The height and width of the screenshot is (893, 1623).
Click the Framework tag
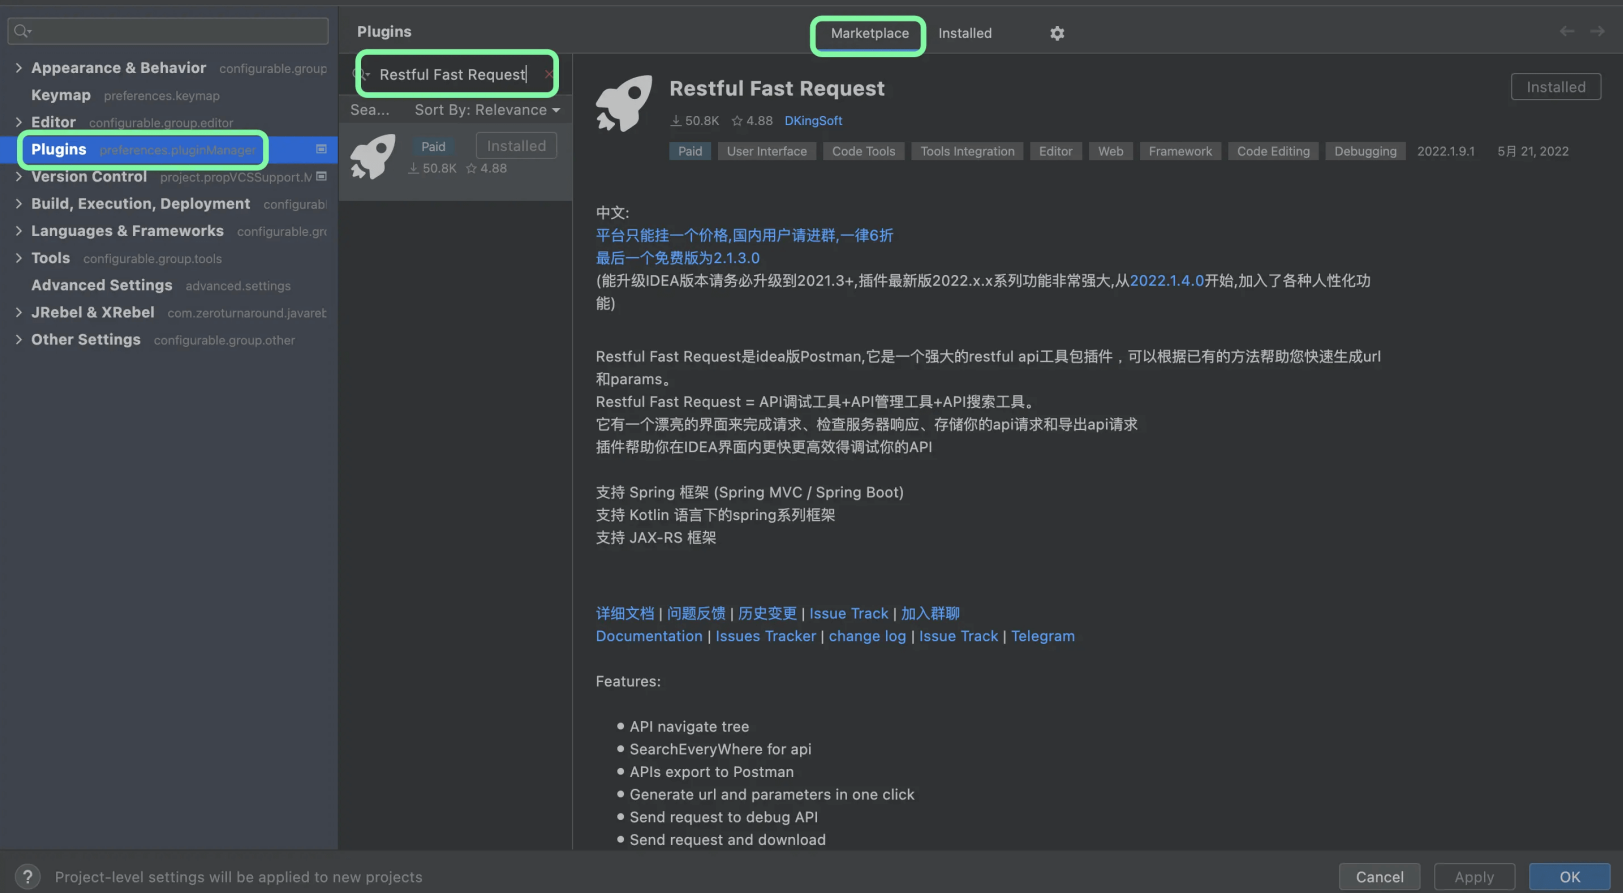click(1180, 151)
